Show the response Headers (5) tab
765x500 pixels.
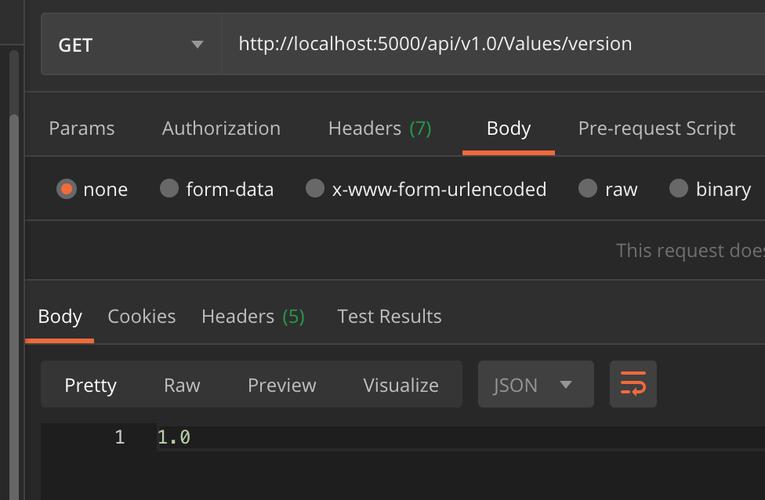tap(253, 316)
